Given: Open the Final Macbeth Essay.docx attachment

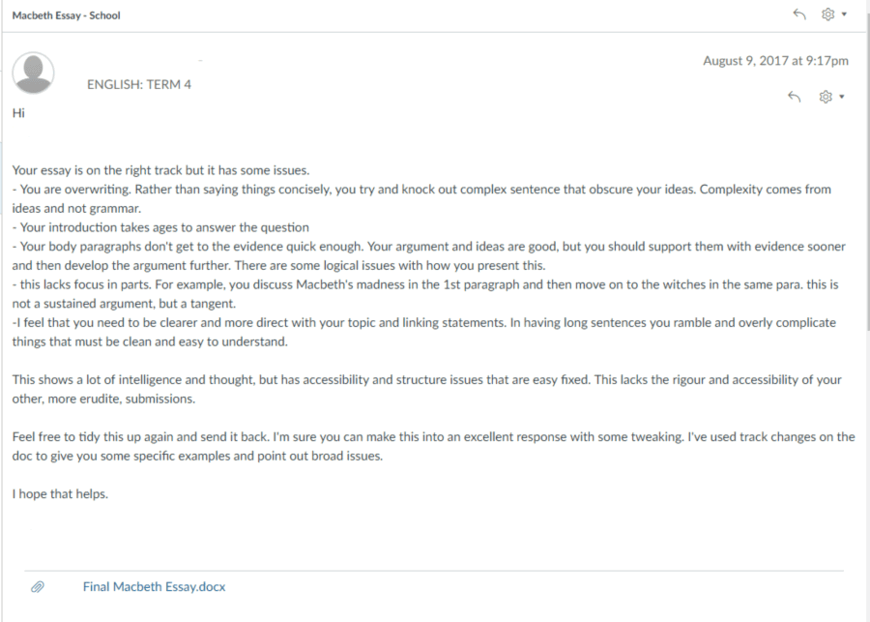Looking at the screenshot, I should 154,587.
